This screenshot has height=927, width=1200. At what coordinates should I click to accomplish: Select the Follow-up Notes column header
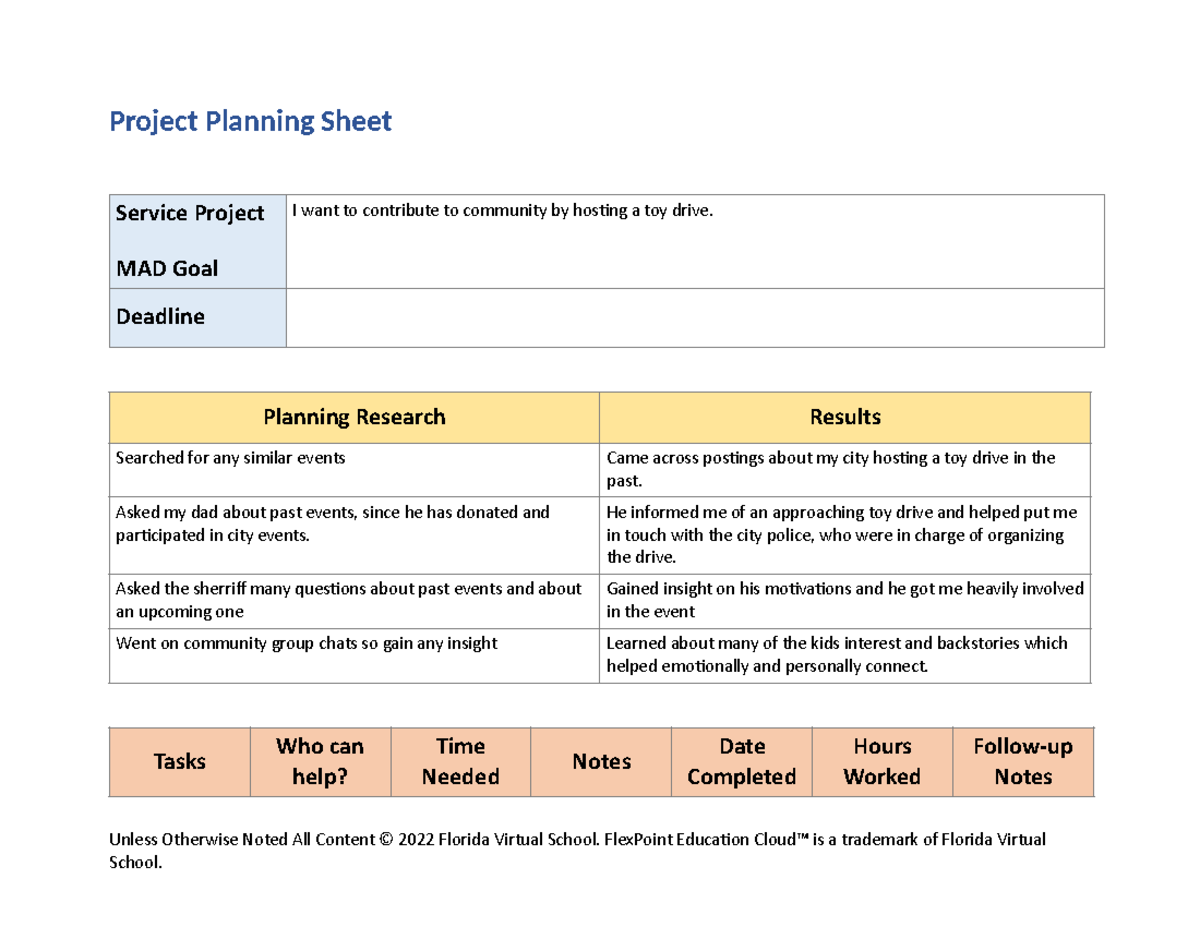click(1024, 762)
